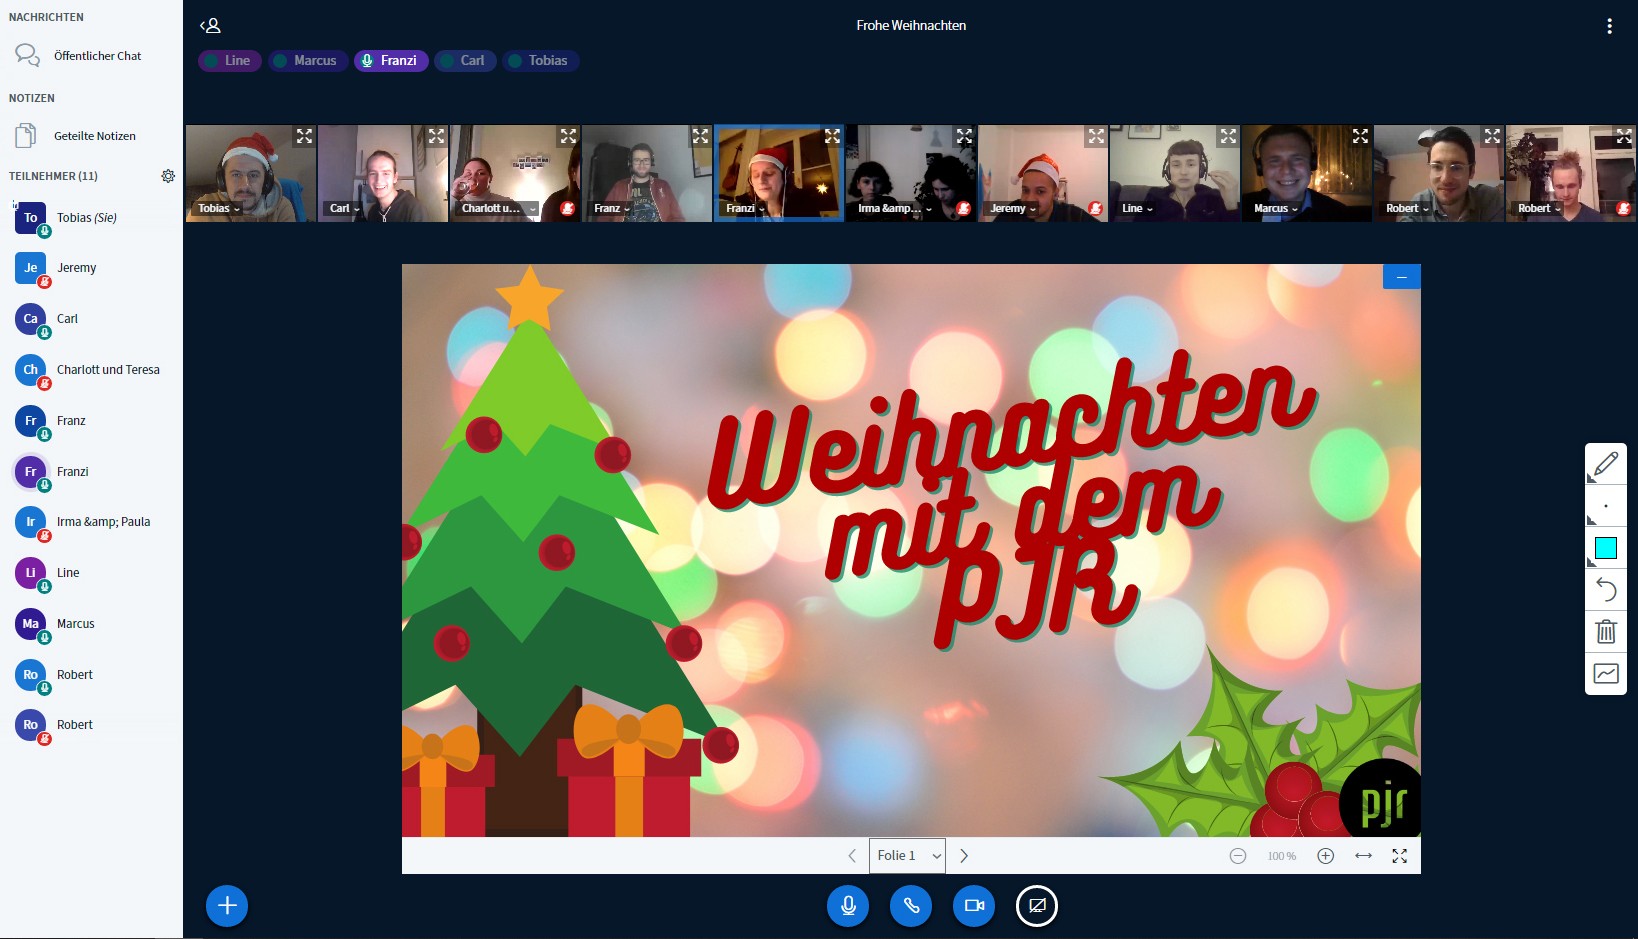Choose the cyan drawing color swatch
The image size is (1638, 939).
pyautogui.click(x=1606, y=548)
